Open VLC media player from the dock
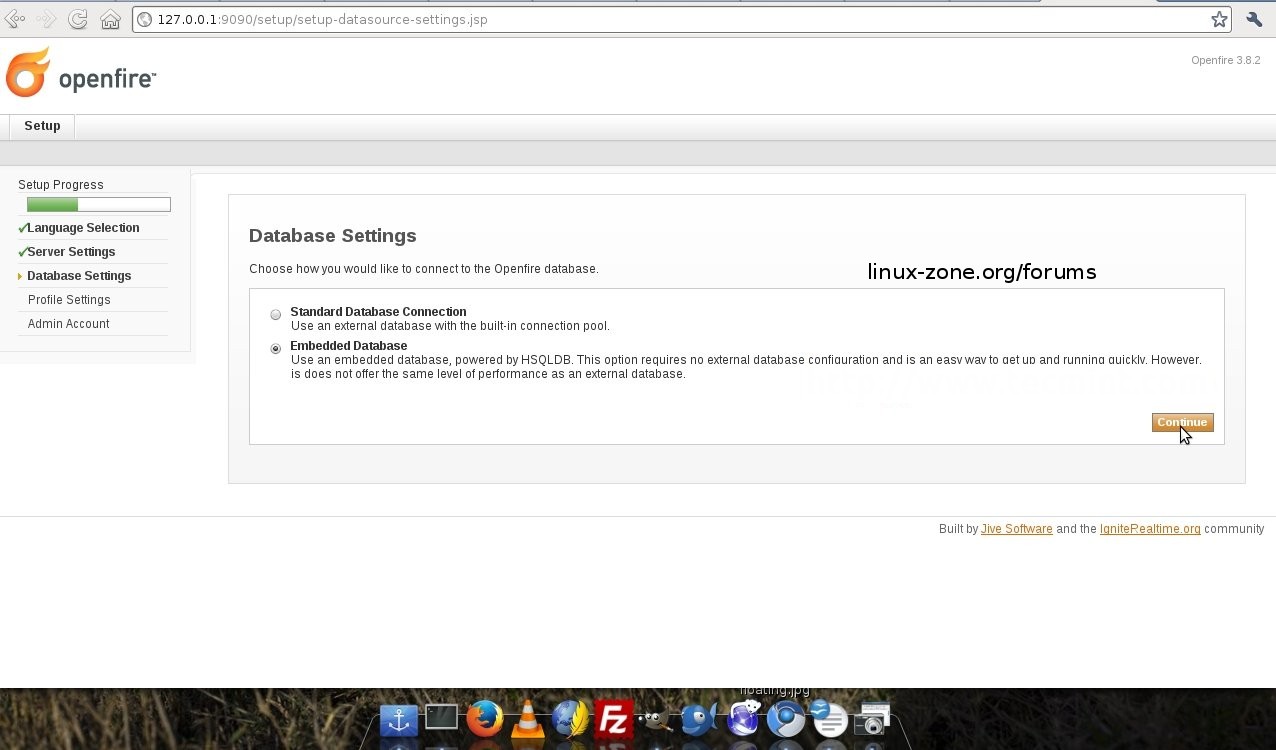The image size is (1276, 750). coord(527,720)
